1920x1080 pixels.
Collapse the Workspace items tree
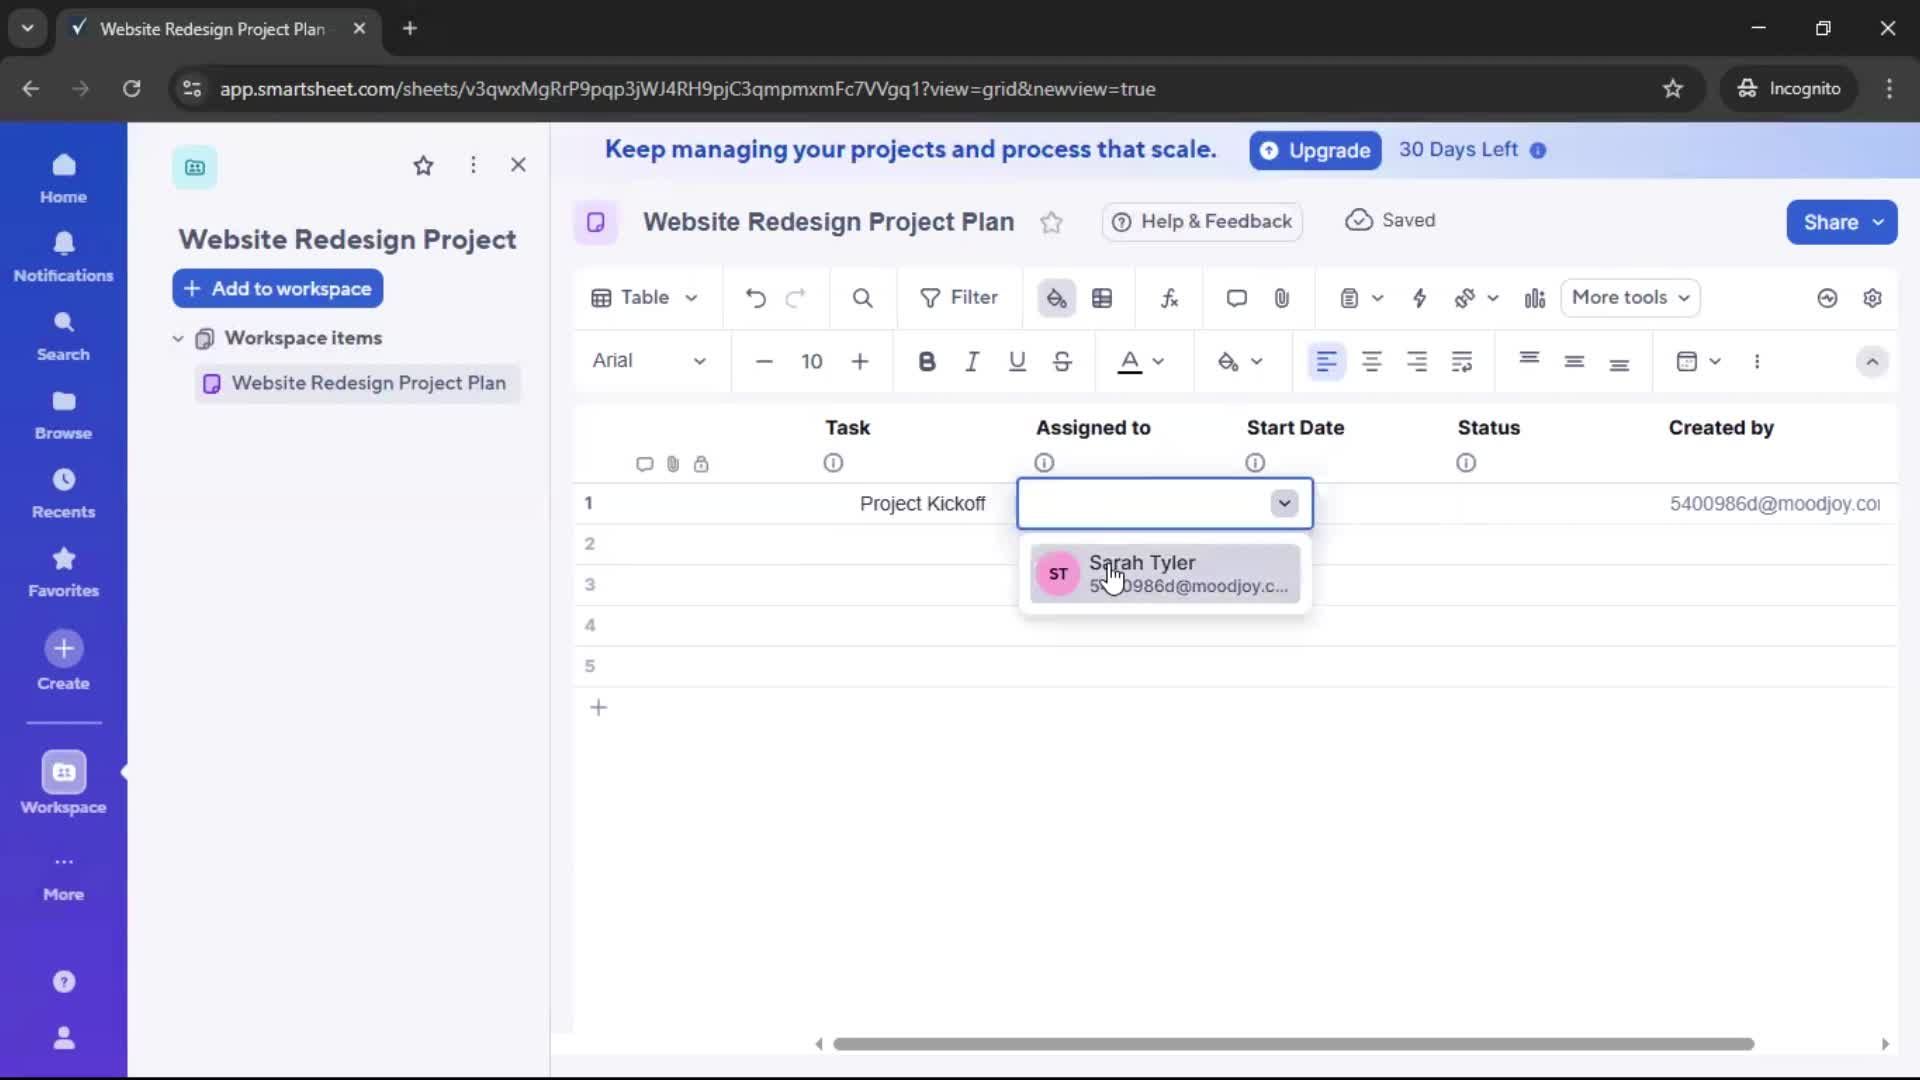coord(178,338)
